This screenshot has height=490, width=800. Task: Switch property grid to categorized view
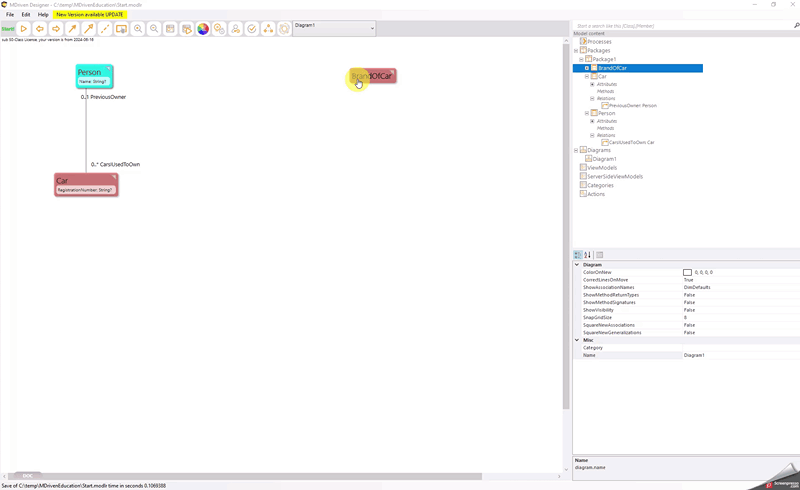coord(578,255)
